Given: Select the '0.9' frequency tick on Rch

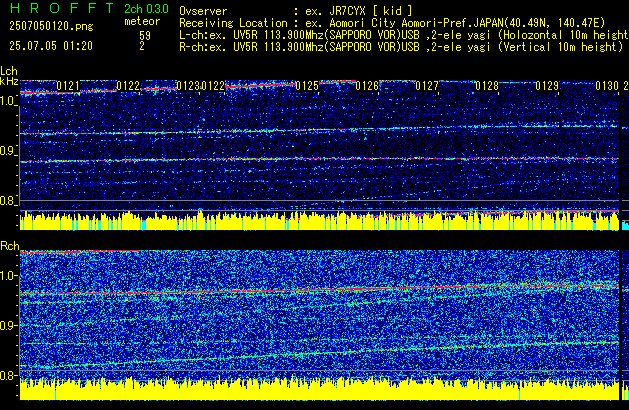Looking at the screenshot, I should click(x=8, y=325).
